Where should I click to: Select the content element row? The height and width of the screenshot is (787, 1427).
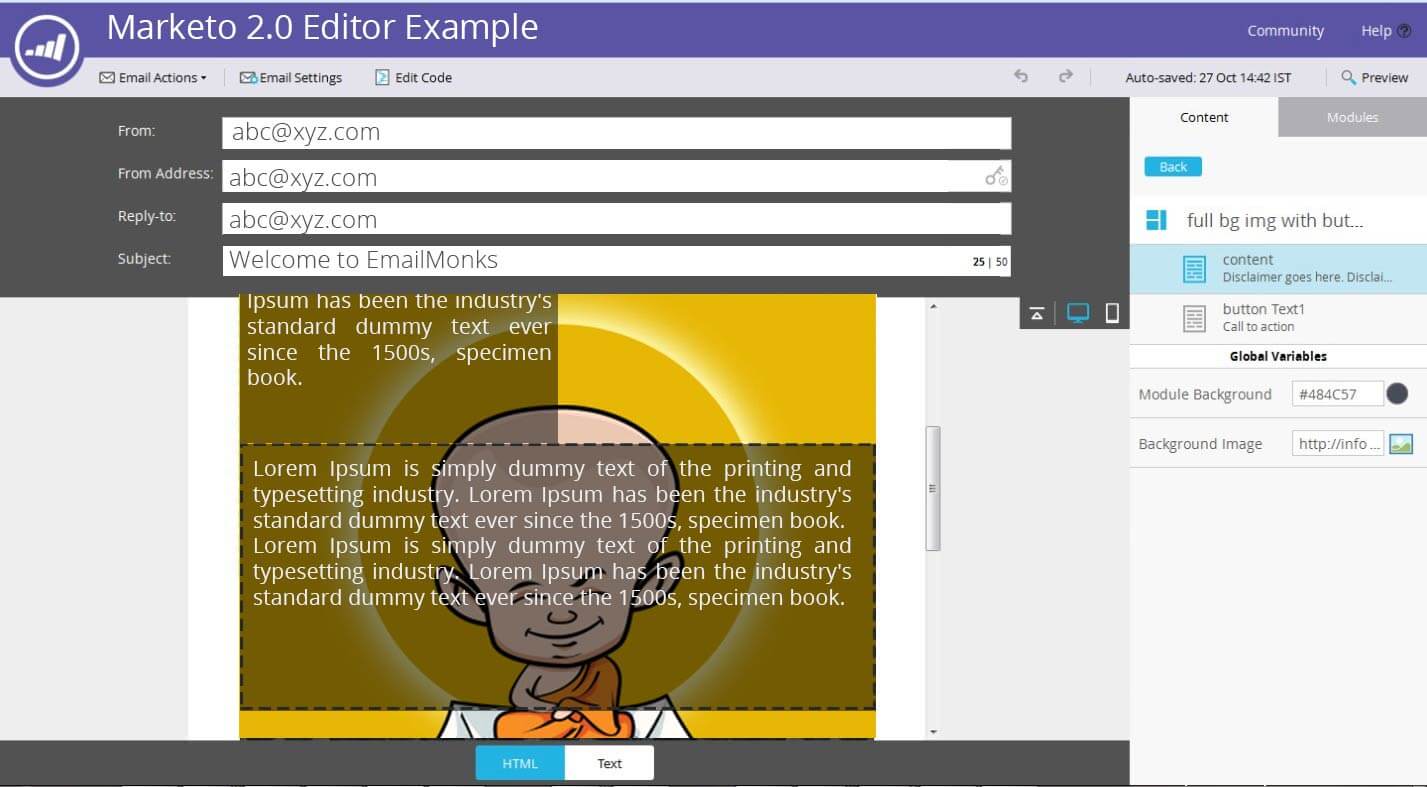click(1278, 268)
